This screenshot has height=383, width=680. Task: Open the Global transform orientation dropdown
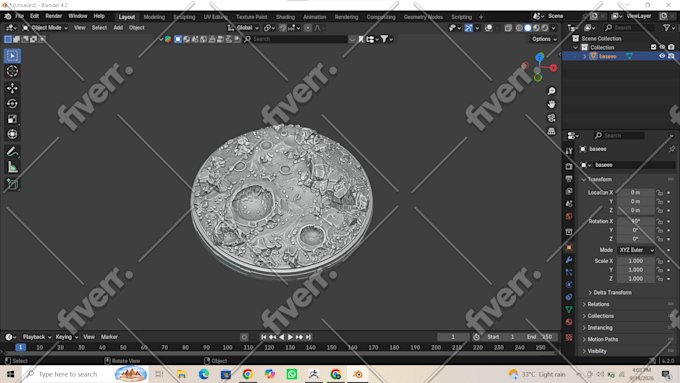pos(243,28)
